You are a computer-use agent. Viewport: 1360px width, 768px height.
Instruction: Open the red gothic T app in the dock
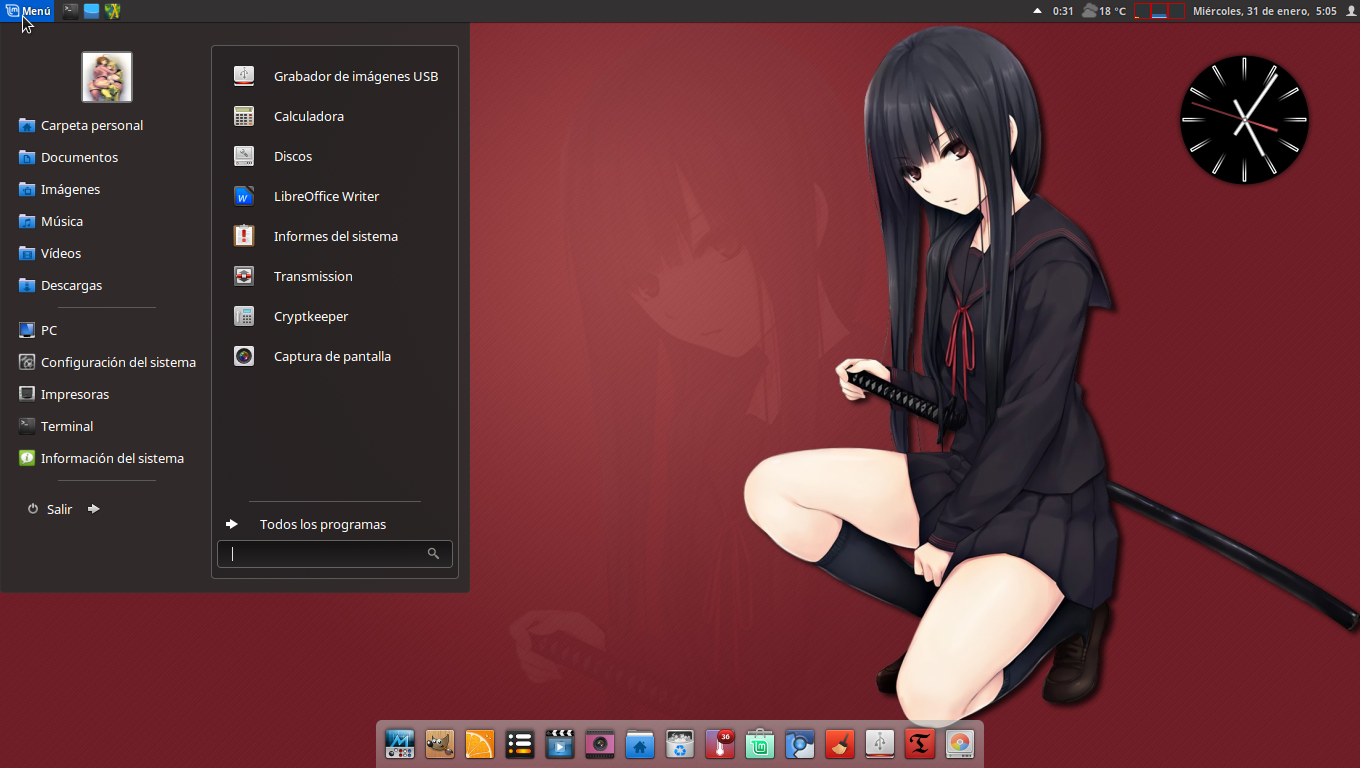[x=920, y=743]
